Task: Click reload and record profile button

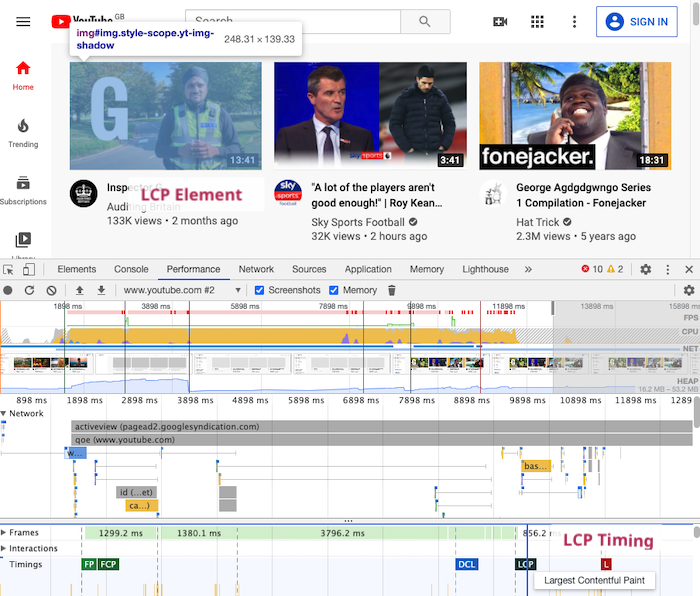Action: pyautogui.click(x=29, y=290)
